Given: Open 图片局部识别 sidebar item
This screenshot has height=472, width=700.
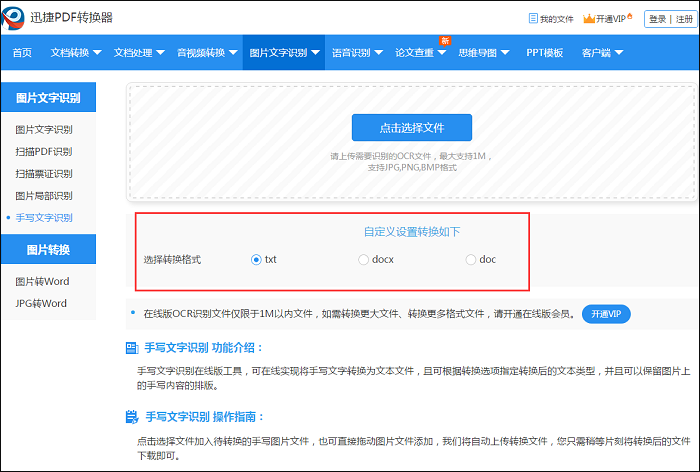Looking at the screenshot, I should [x=44, y=196].
